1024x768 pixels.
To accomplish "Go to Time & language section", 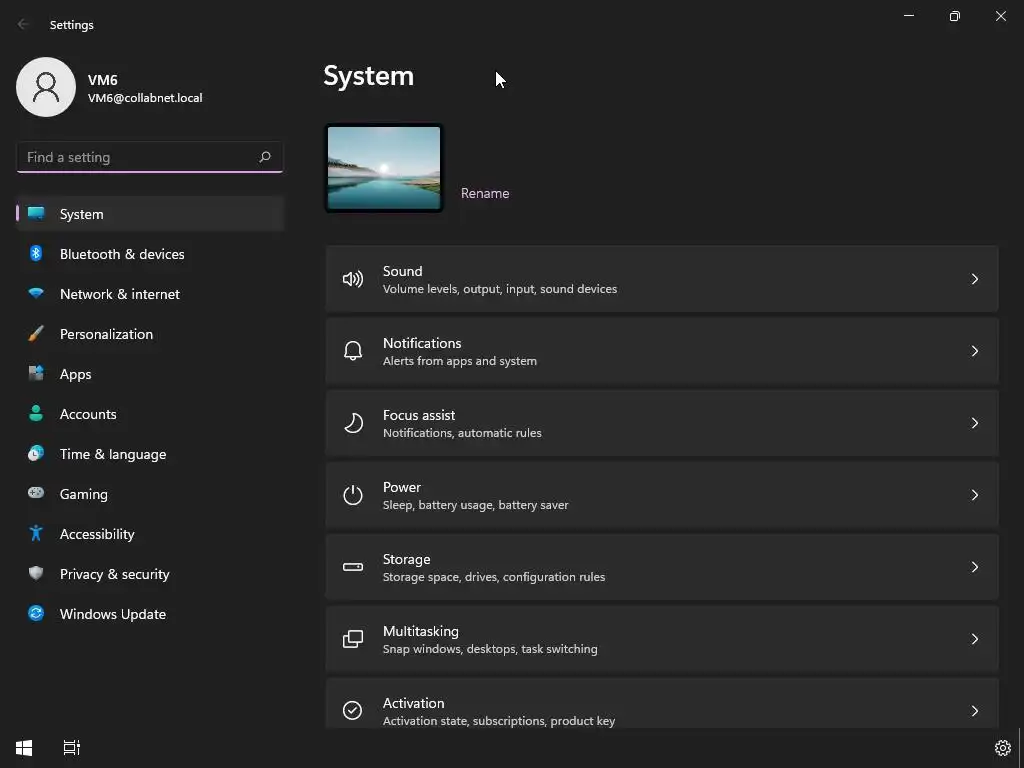I will pyautogui.click(x=113, y=454).
